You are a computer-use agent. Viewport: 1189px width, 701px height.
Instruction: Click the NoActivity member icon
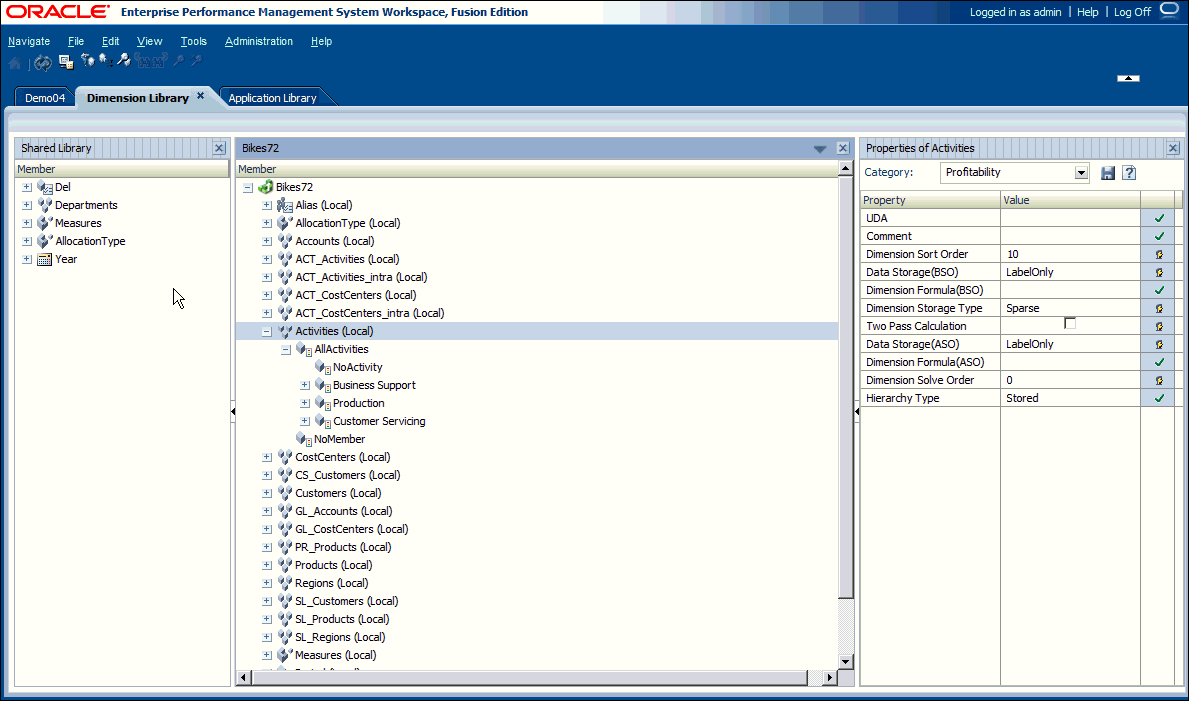[x=323, y=367]
